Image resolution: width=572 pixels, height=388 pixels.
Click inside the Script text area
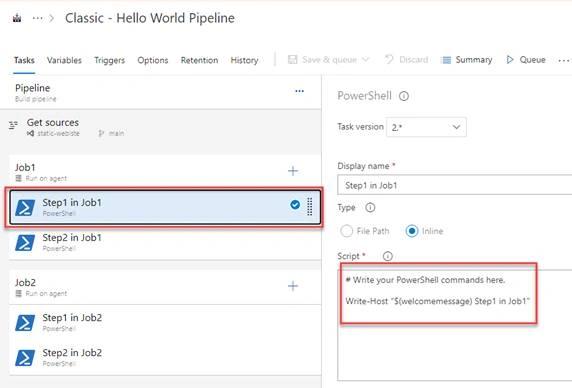point(455,325)
